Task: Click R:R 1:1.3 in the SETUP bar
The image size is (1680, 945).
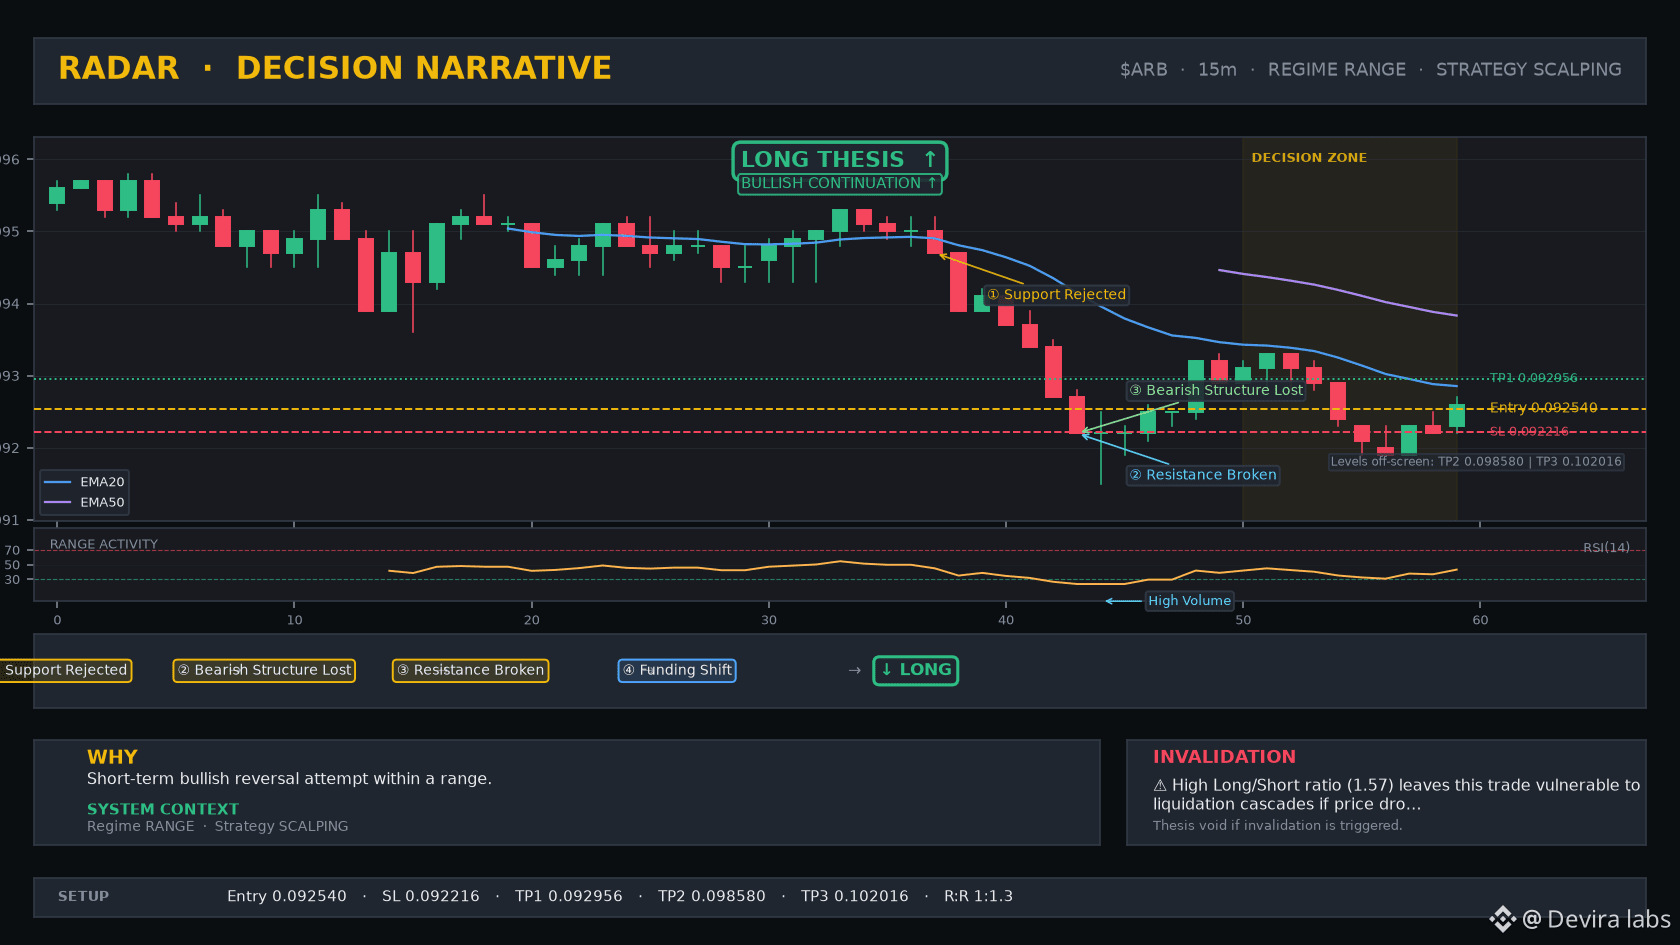Action: (979, 896)
